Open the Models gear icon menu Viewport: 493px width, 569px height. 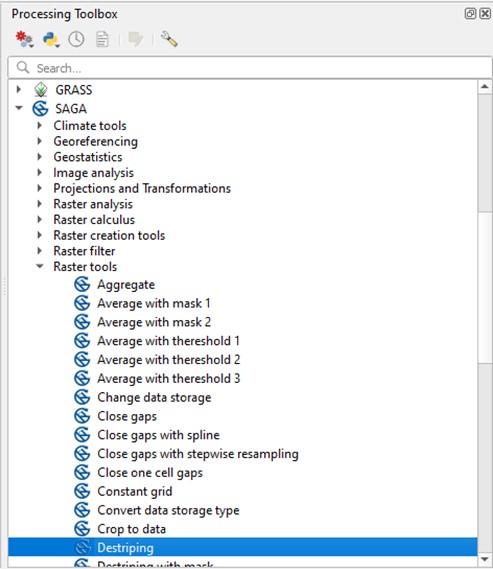pyautogui.click(x=25, y=39)
